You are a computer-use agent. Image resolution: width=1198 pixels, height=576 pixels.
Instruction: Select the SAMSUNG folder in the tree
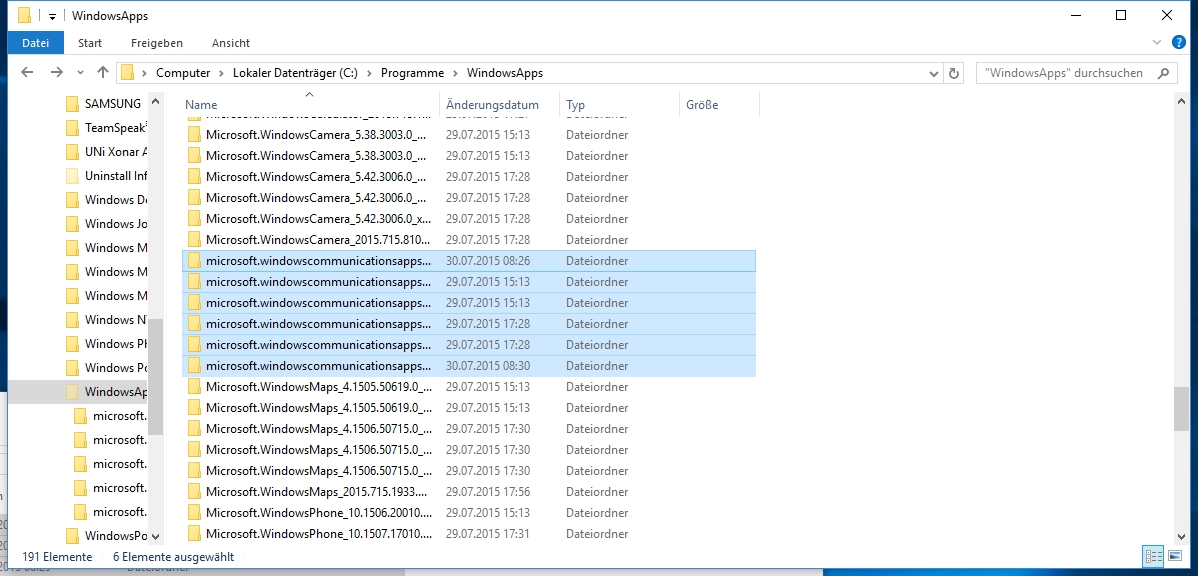coord(112,103)
